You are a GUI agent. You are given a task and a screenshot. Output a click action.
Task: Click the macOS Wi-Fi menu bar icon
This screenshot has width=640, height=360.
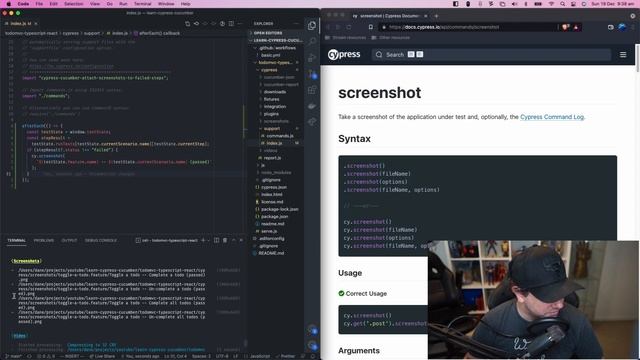coord(551,4)
